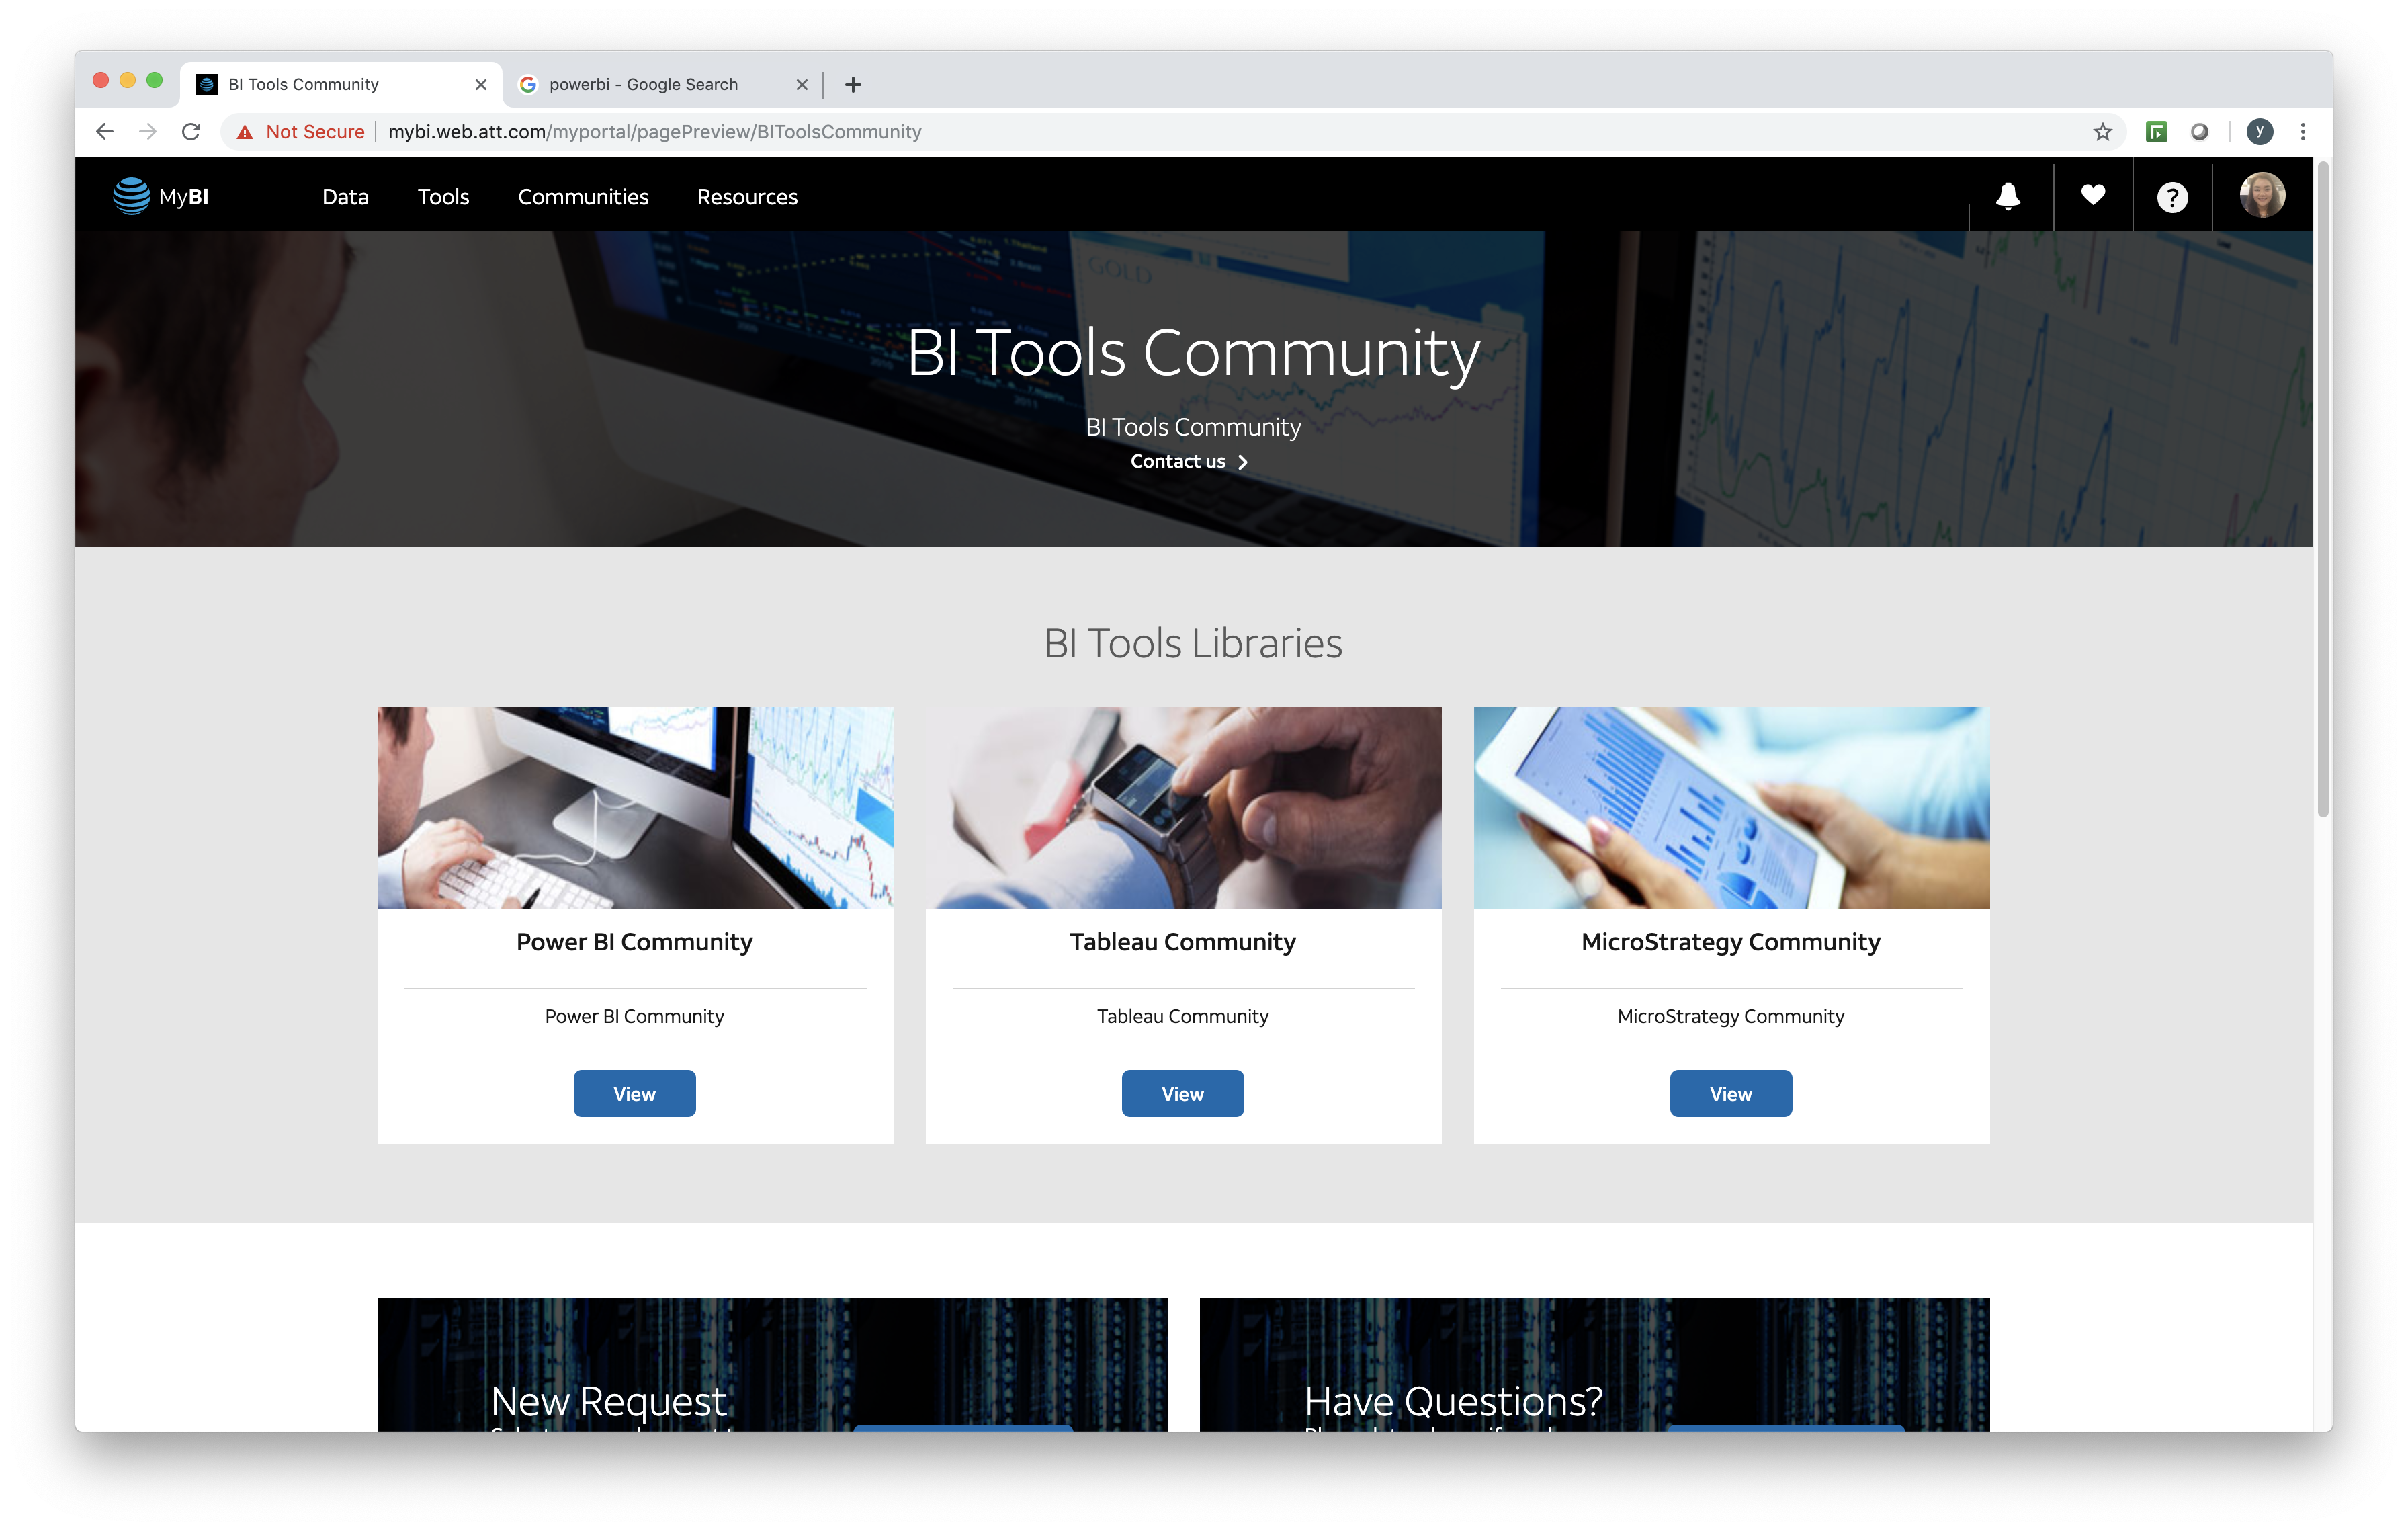Click the AT&T MyBI logo
This screenshot has height=1531, width=2408.
tap(161, 196)
